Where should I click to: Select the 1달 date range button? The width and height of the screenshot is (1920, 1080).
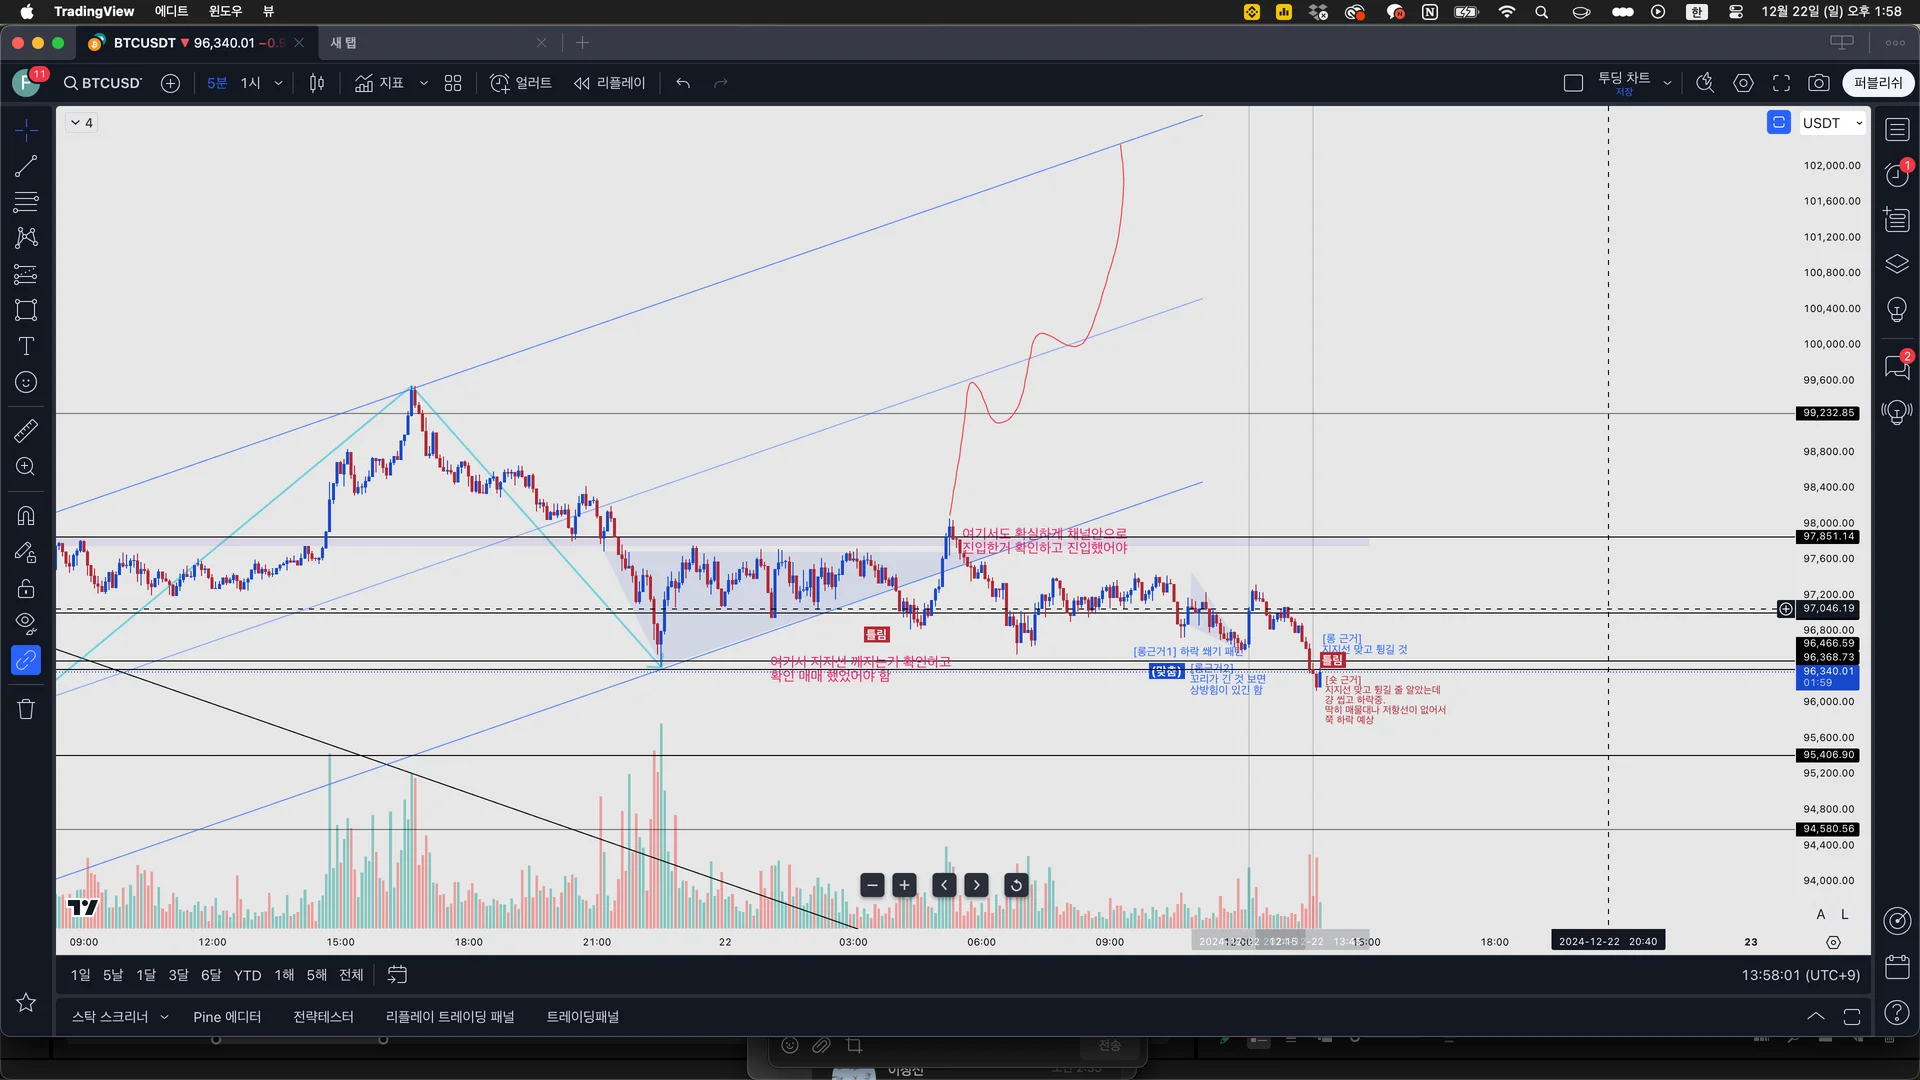[x=146, y=975]
